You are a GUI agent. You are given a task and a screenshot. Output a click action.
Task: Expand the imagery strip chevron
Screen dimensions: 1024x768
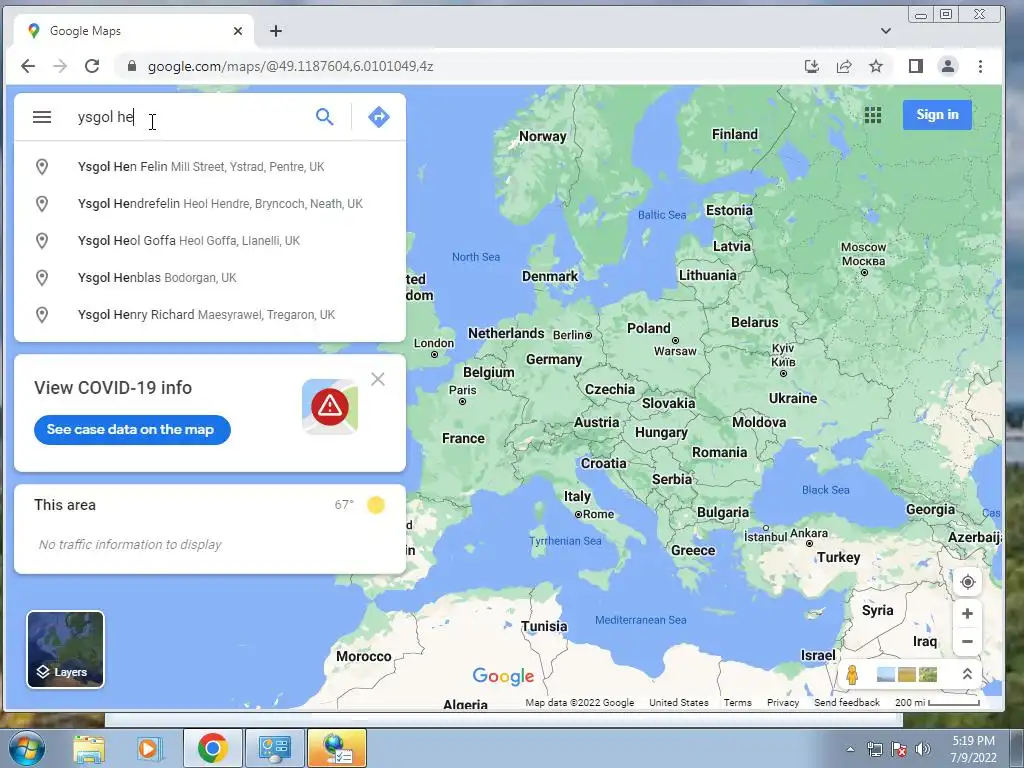[967, 674]
